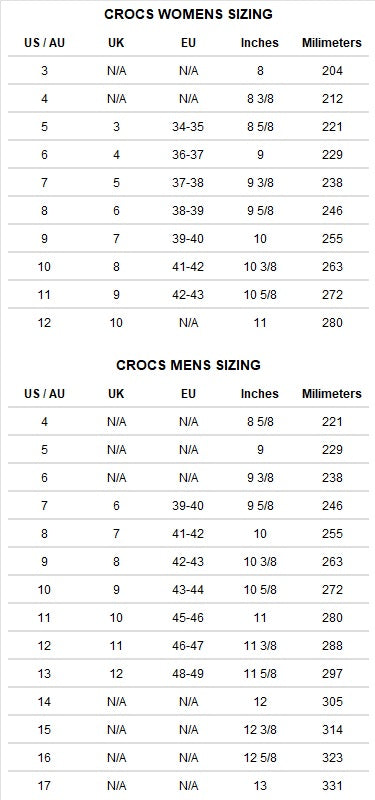Select mens US size 17
Screen dimensions: 375x800
pyautogui.click(x=44, y=786)
